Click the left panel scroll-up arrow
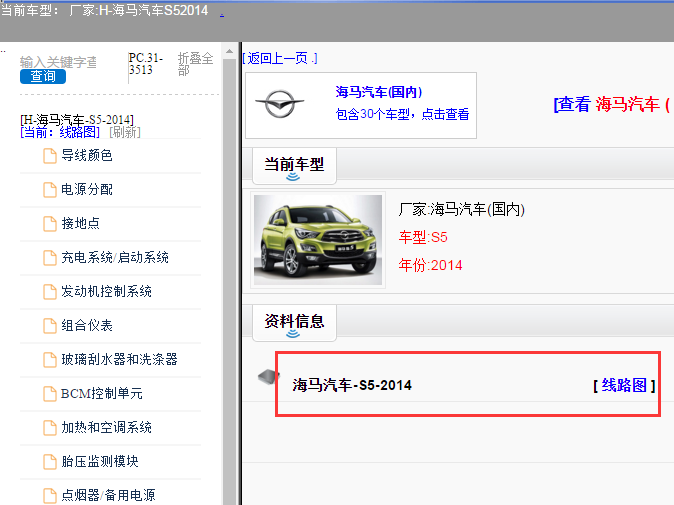The image size is (674, 505). coord(230,51)
